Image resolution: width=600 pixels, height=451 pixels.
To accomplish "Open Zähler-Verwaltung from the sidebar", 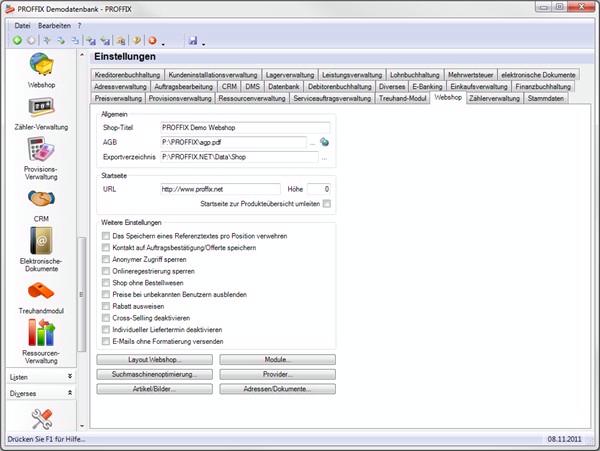I will click(41, 114).
